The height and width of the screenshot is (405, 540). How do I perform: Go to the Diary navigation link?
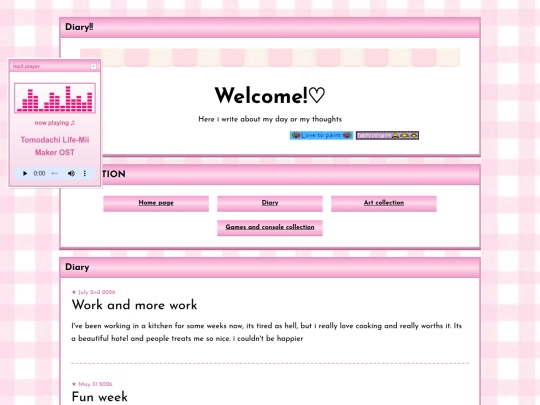coord(270,203)
